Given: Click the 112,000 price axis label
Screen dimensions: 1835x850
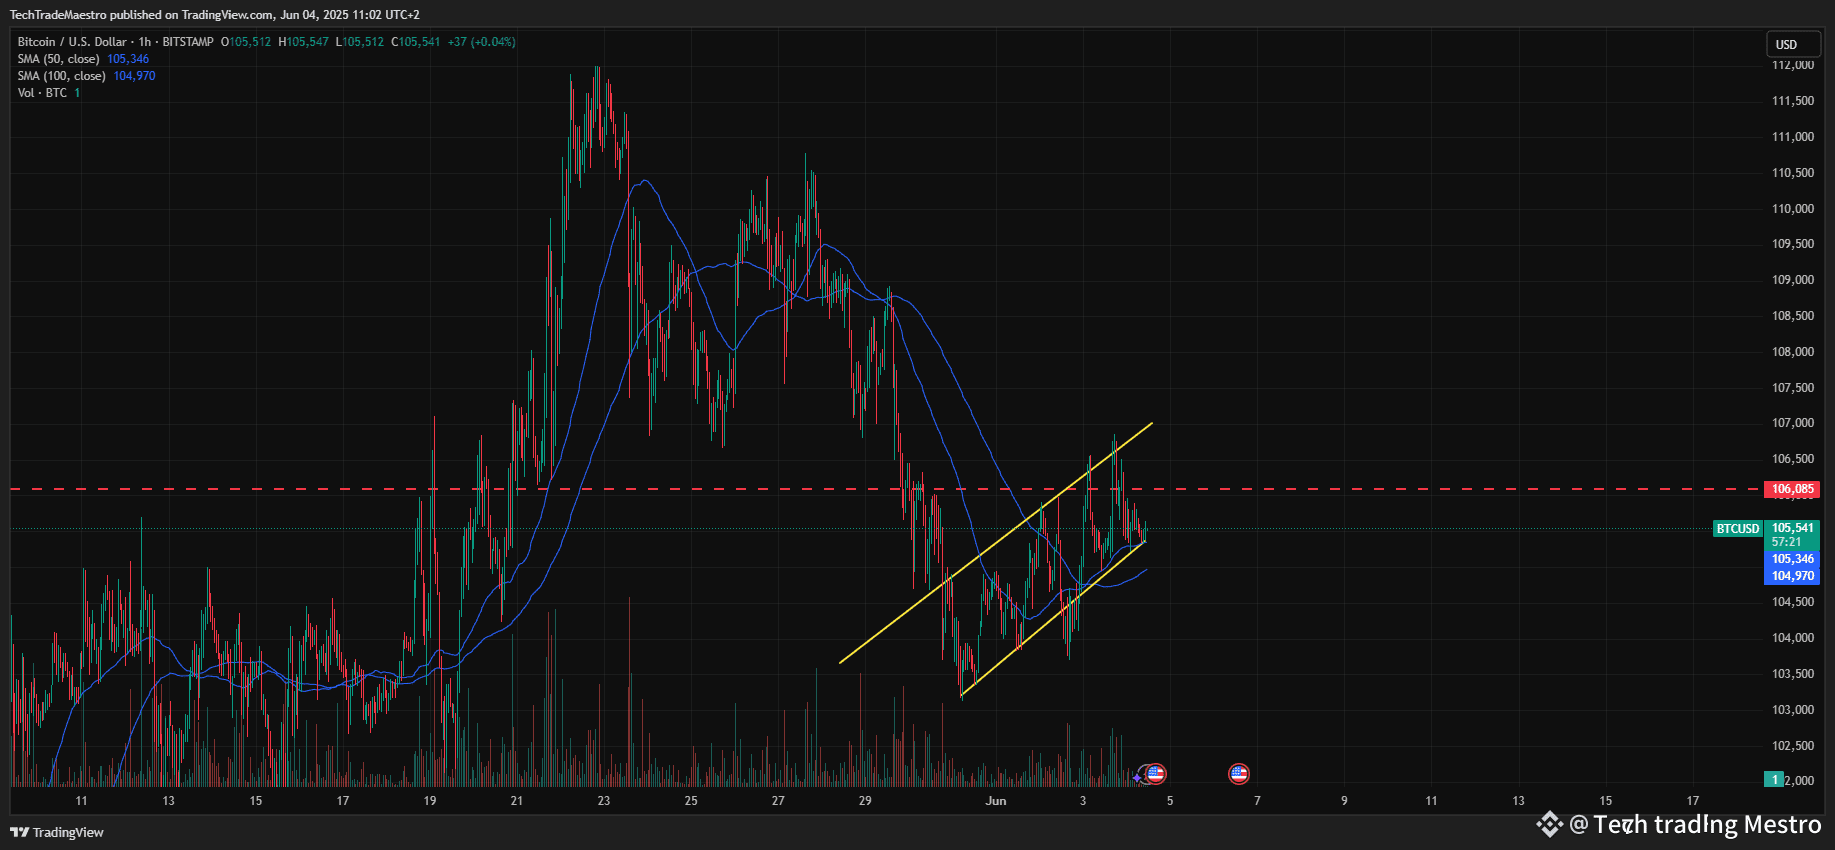Looking at the screenshot, I should (1793, 65).
